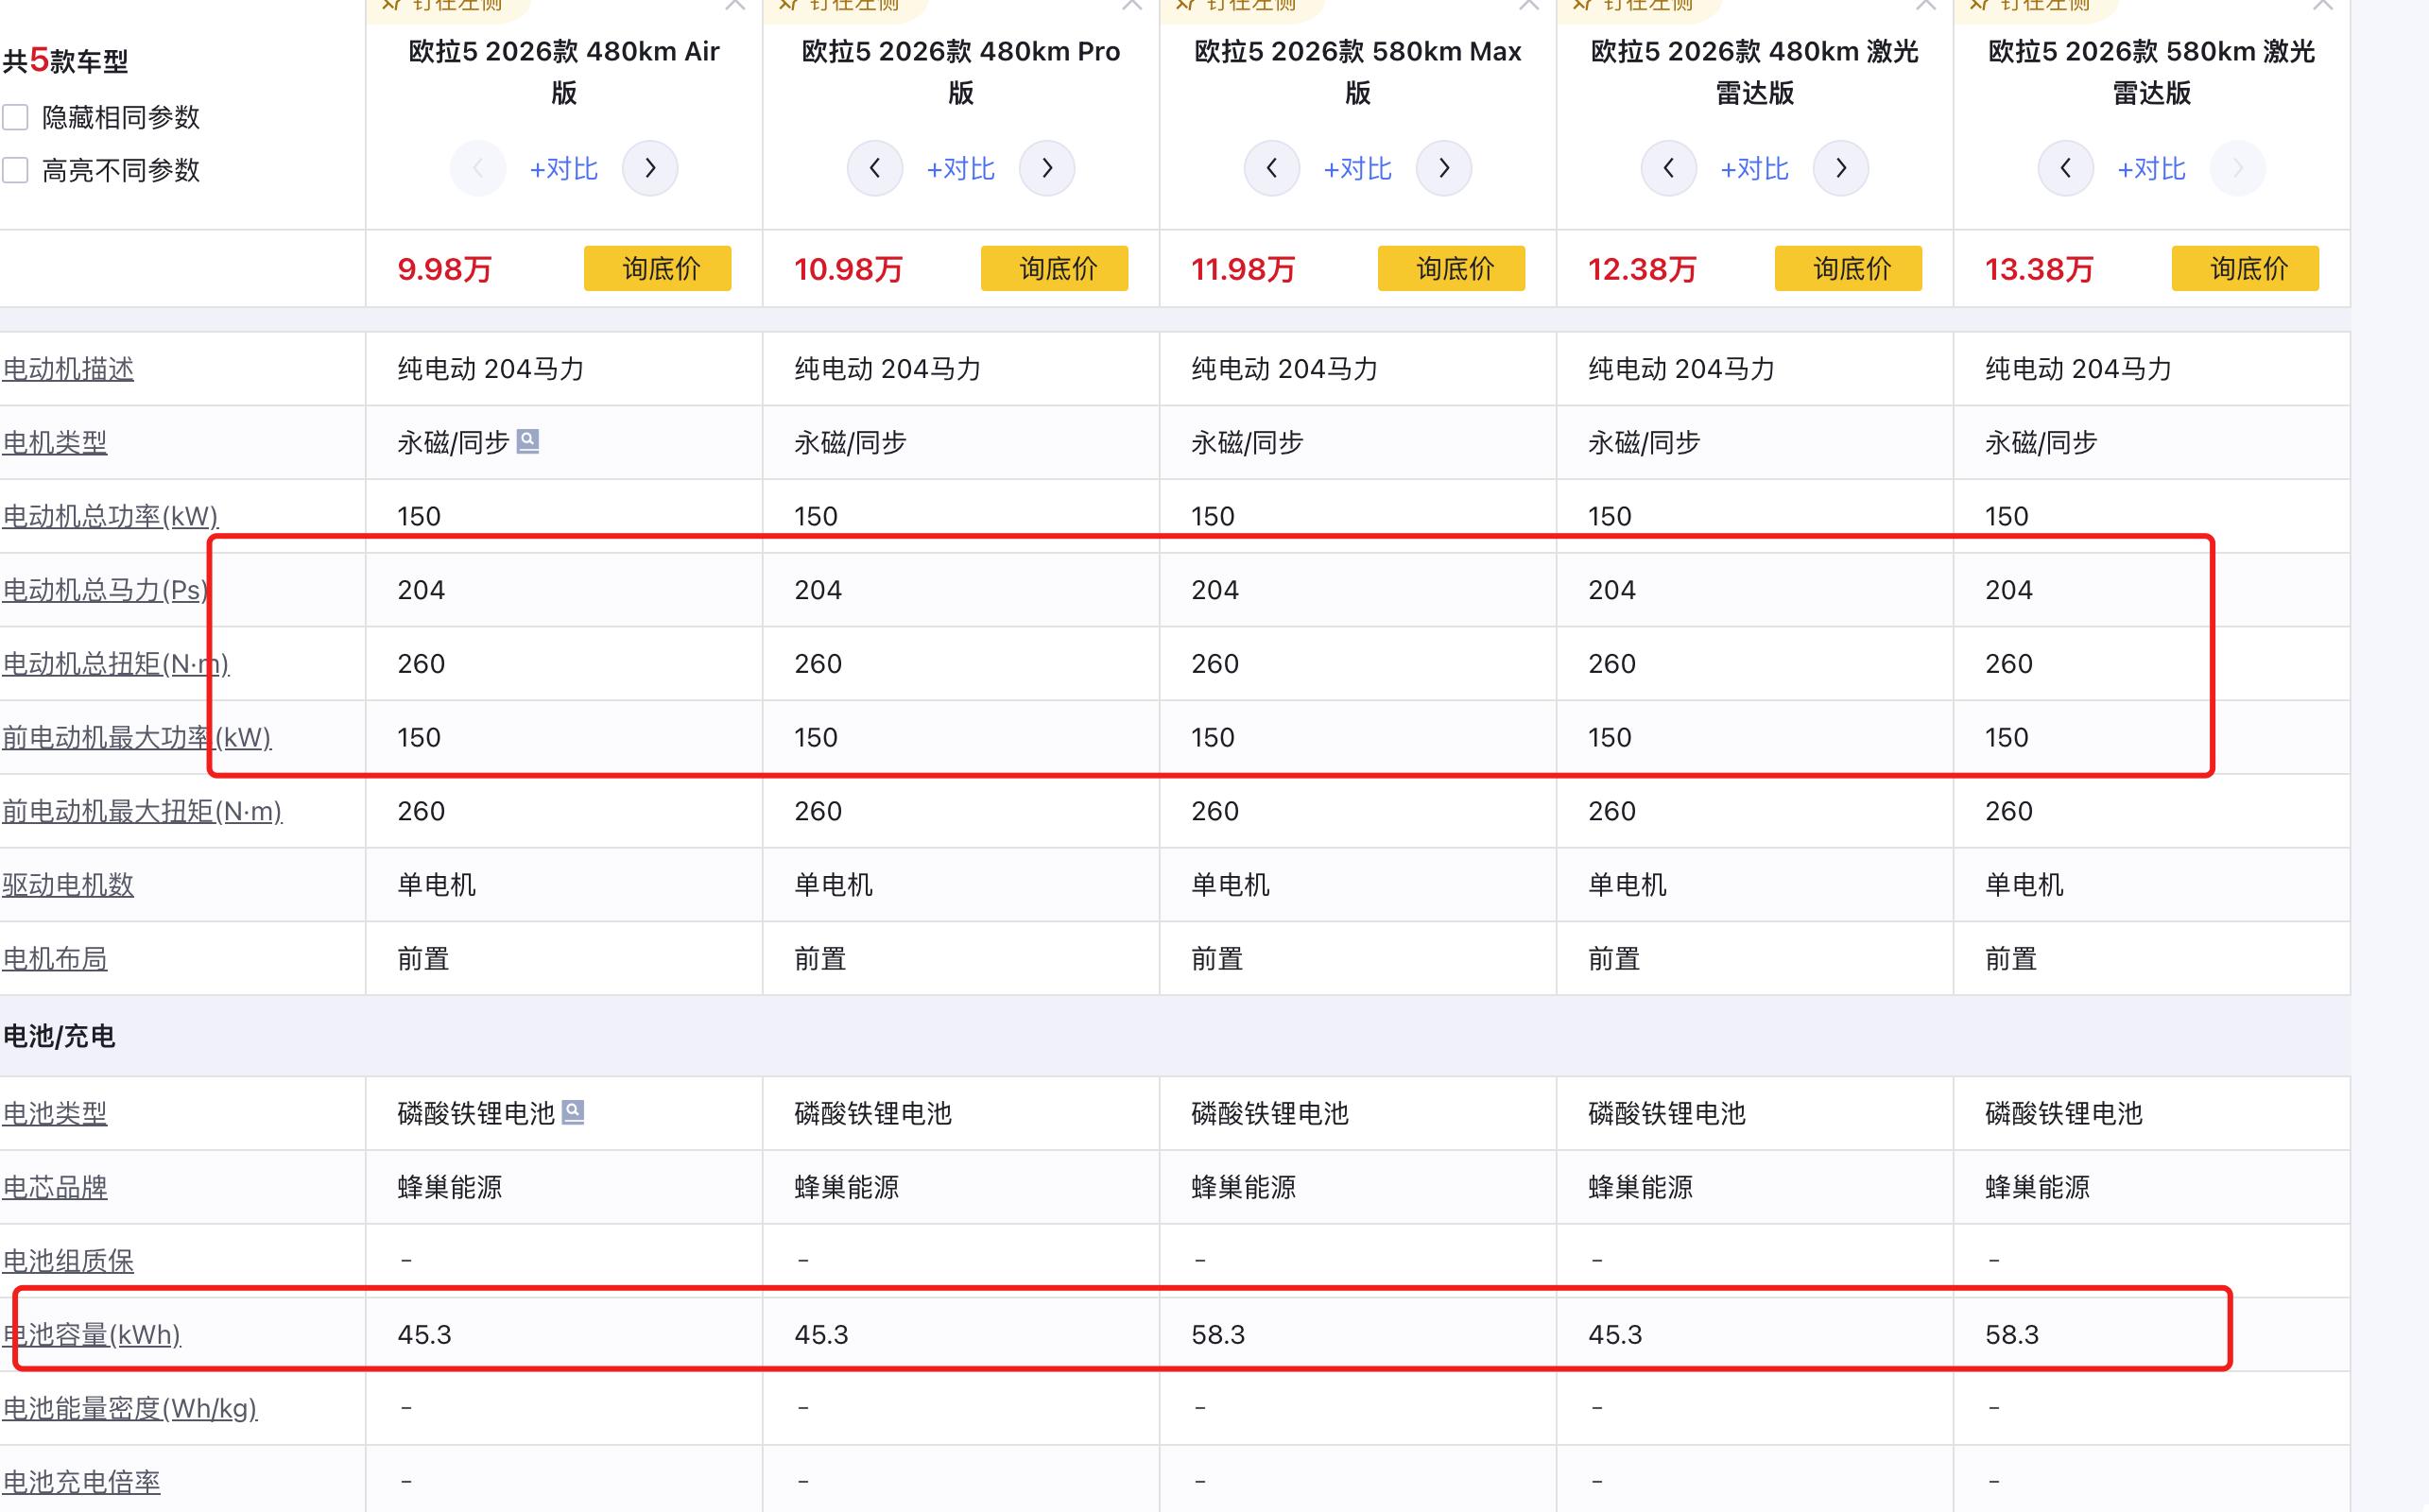The image size is (2429, 1512).
Task: Close the 480km Pro版 column
Action: (1132, 5)
